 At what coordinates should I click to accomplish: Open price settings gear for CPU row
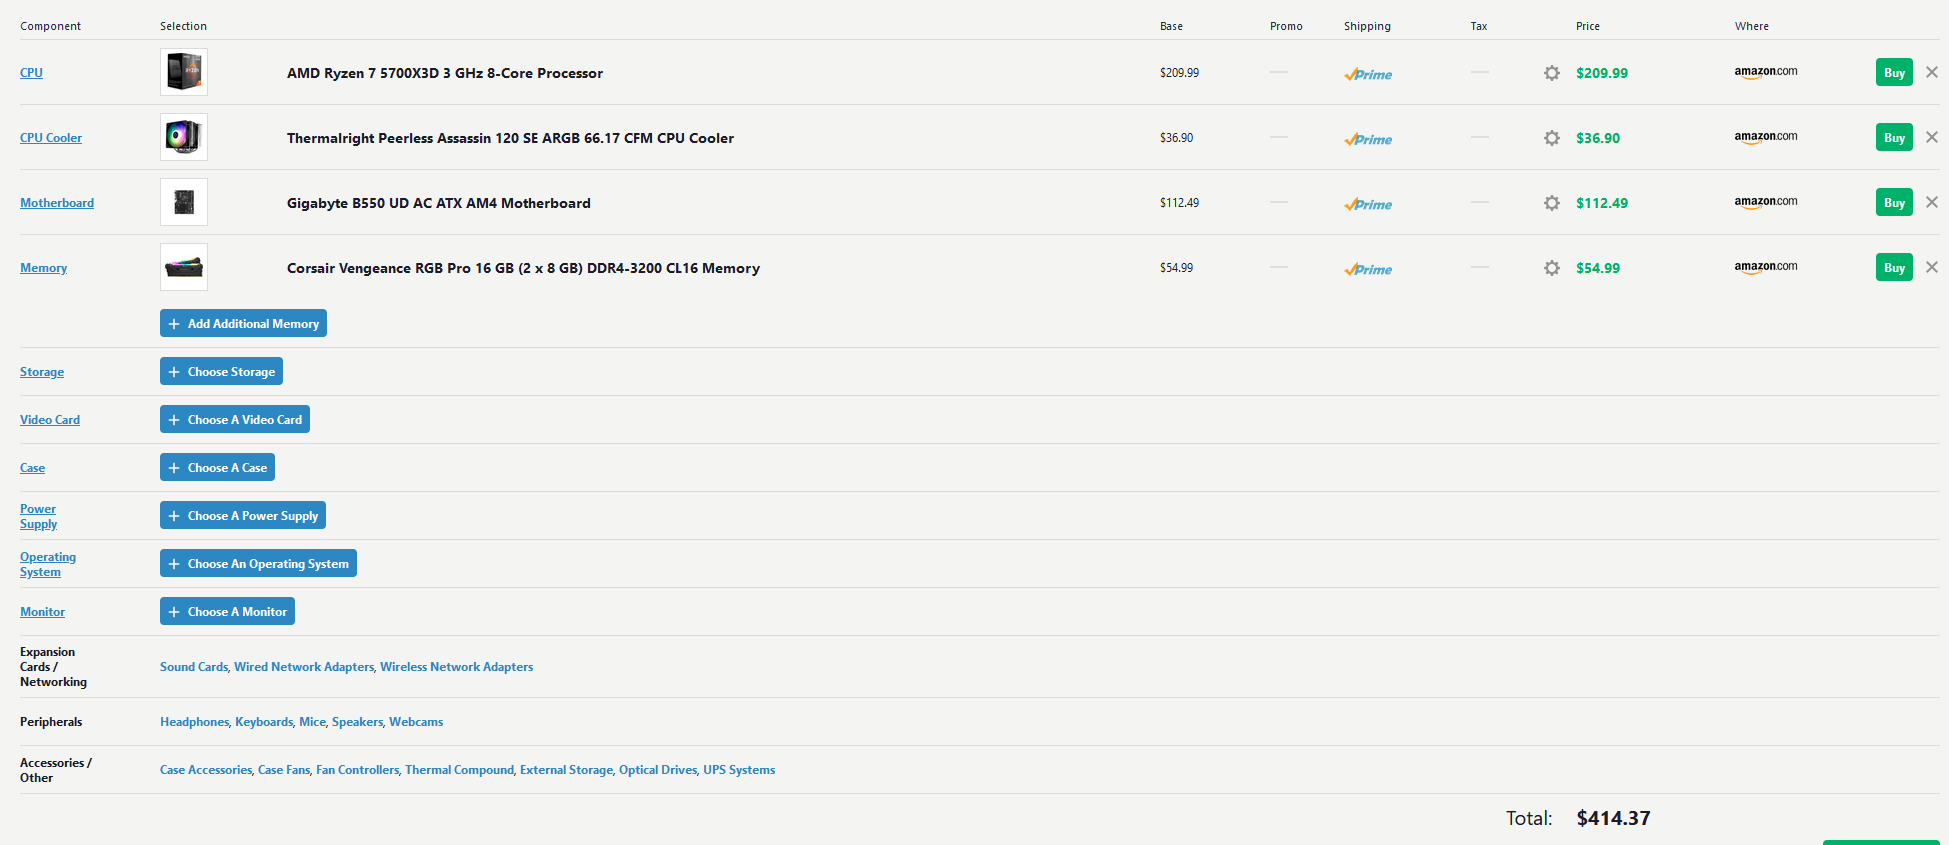(1552, 73)
